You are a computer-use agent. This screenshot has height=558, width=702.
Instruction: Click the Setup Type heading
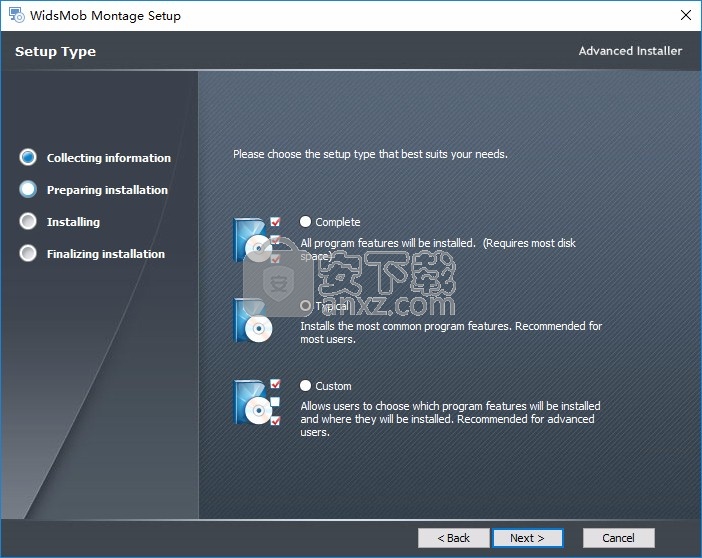point(56,52)
